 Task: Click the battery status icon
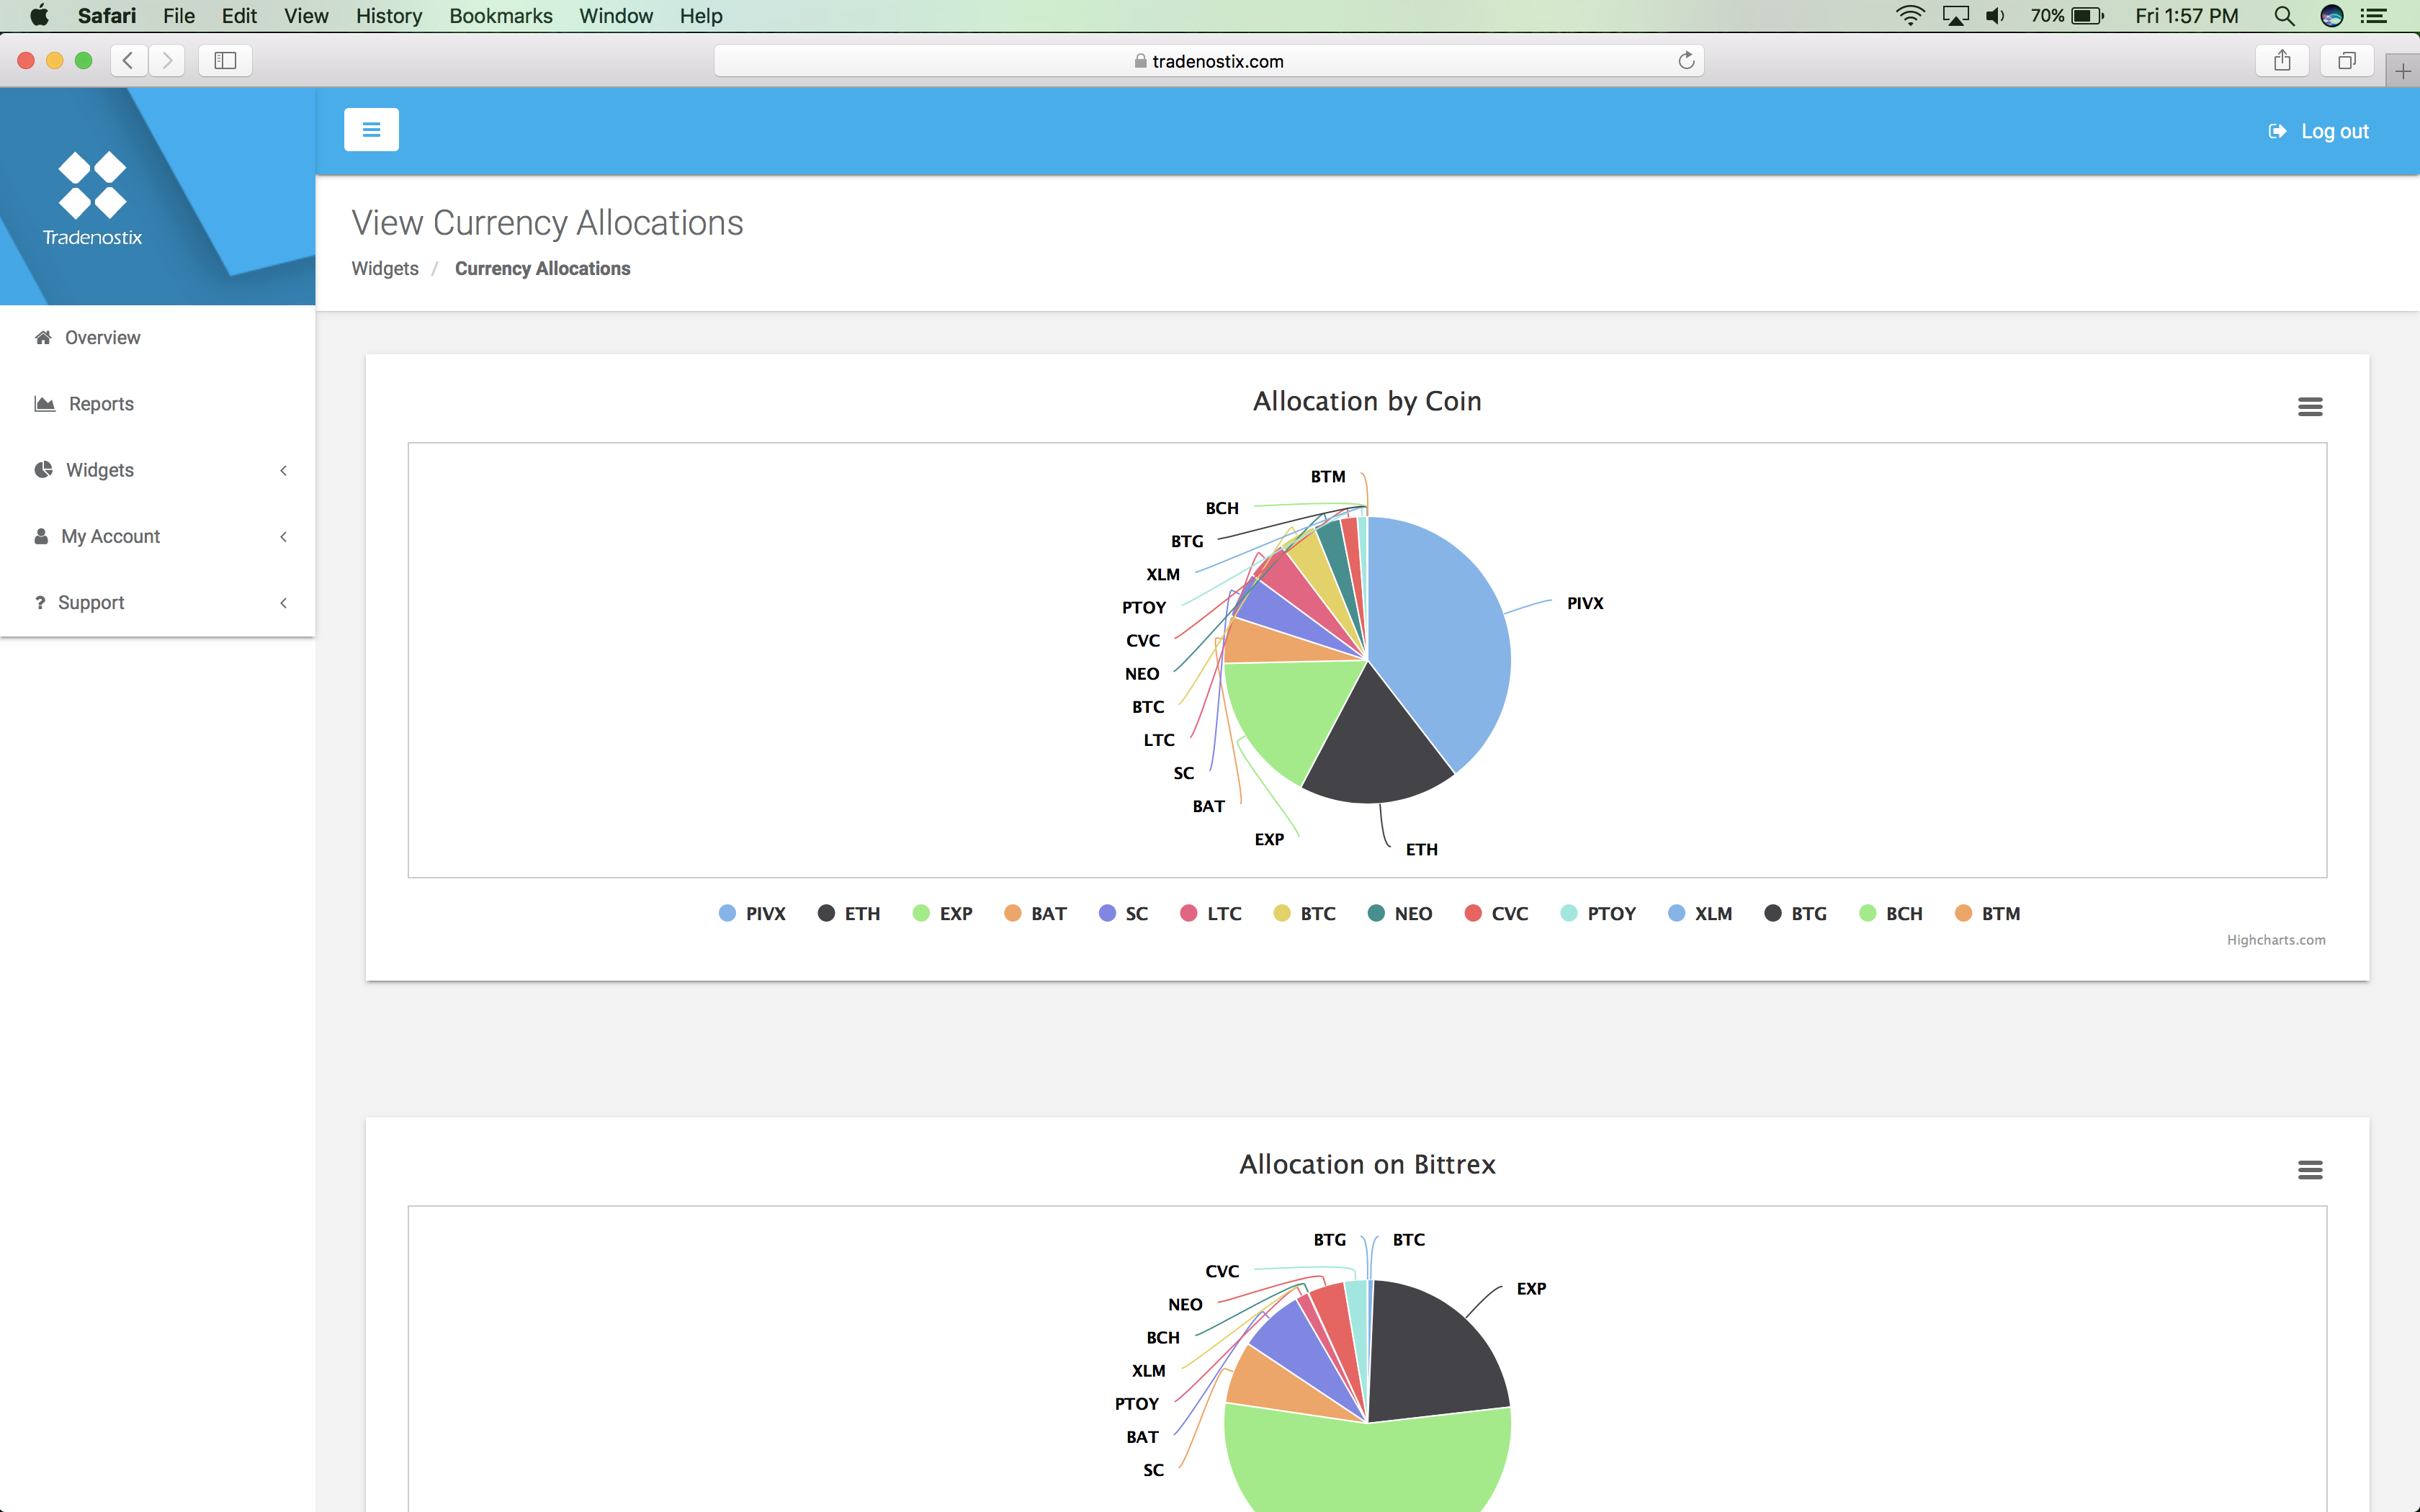[x=2088, y=16]
